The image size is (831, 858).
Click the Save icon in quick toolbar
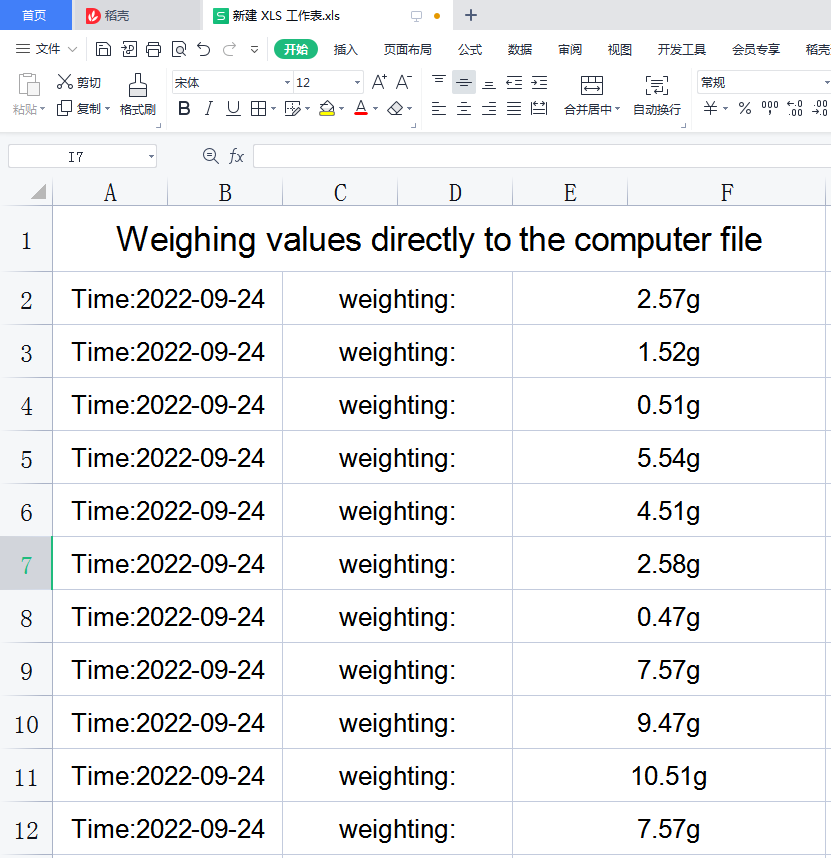(x=104, y=49)
